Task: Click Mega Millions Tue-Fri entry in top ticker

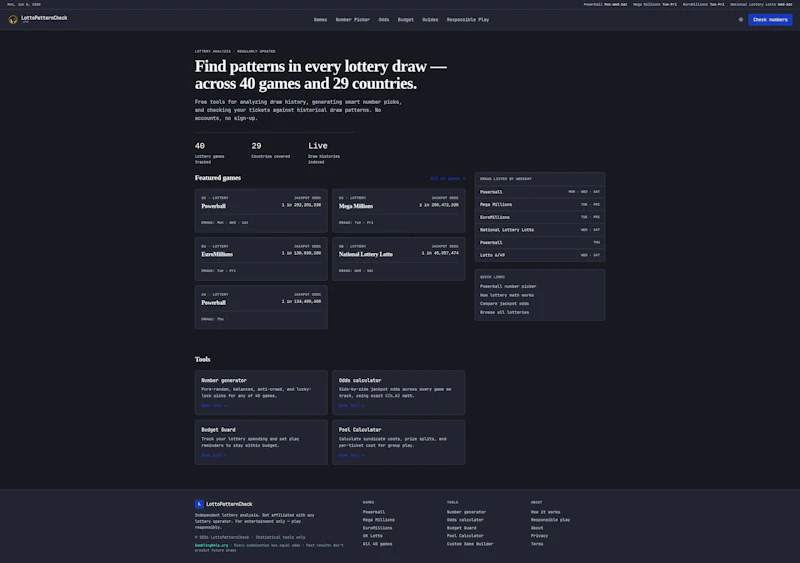Action: [655, 5]
